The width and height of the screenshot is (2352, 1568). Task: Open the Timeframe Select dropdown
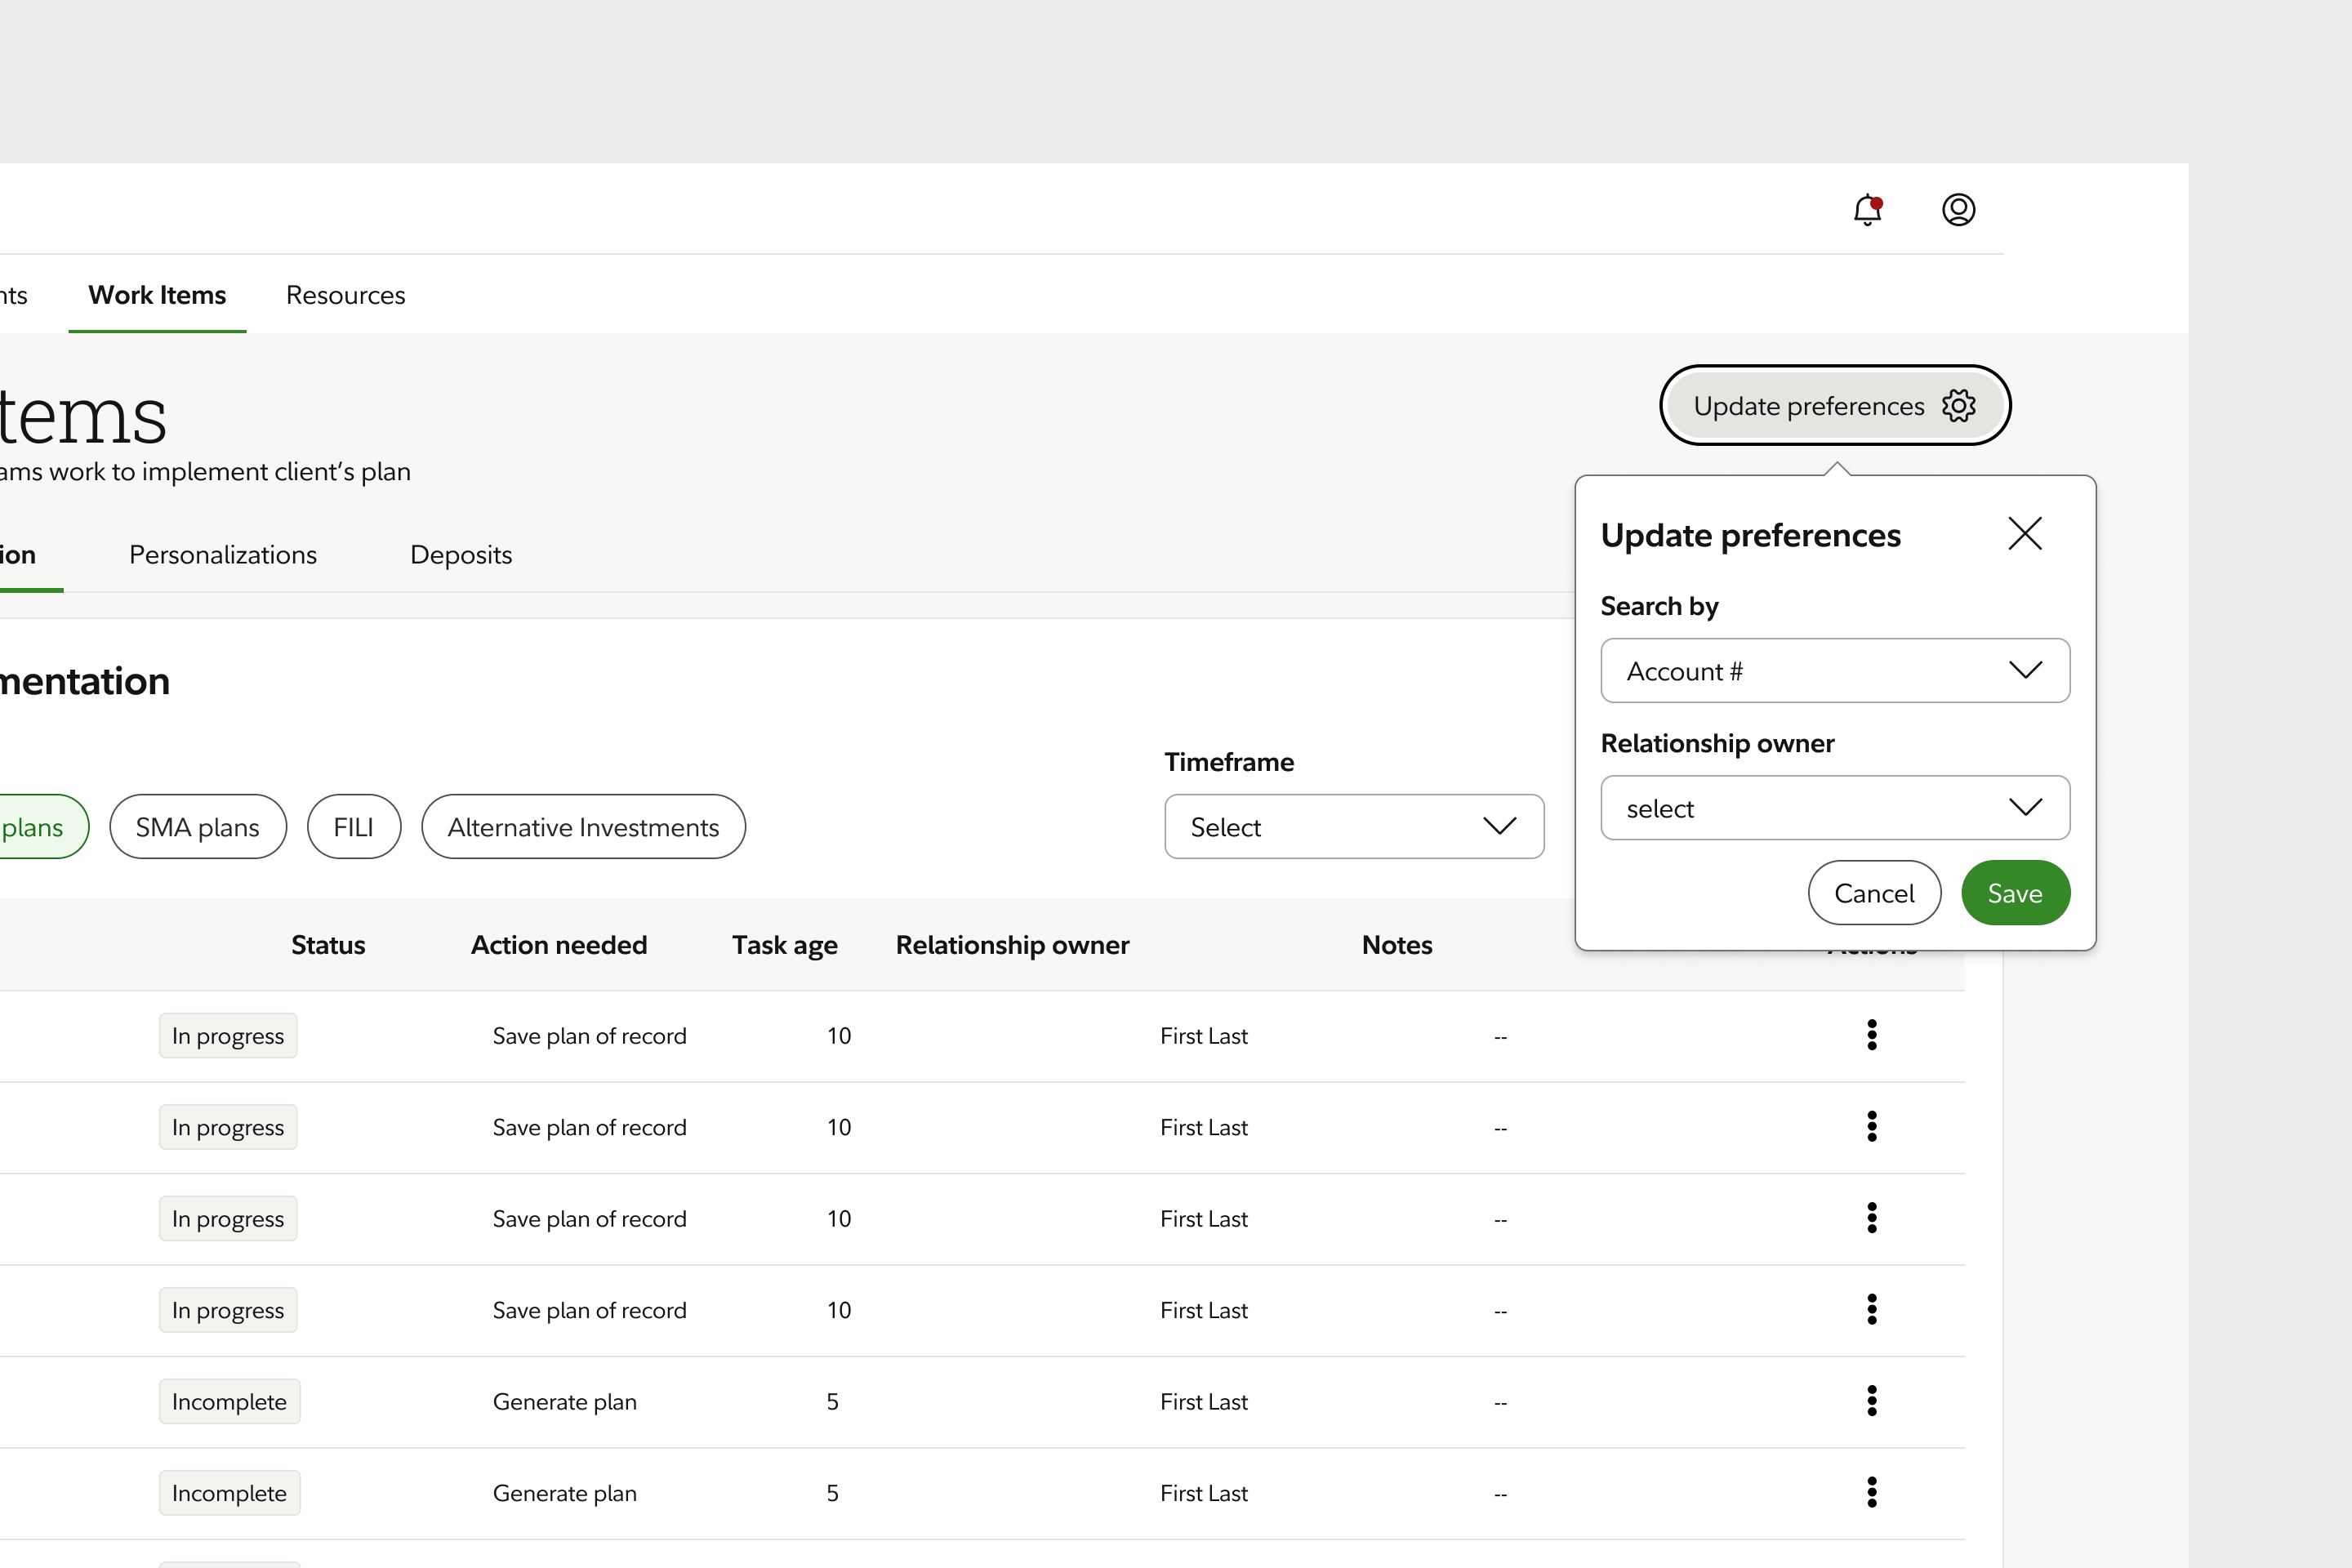1354,826
